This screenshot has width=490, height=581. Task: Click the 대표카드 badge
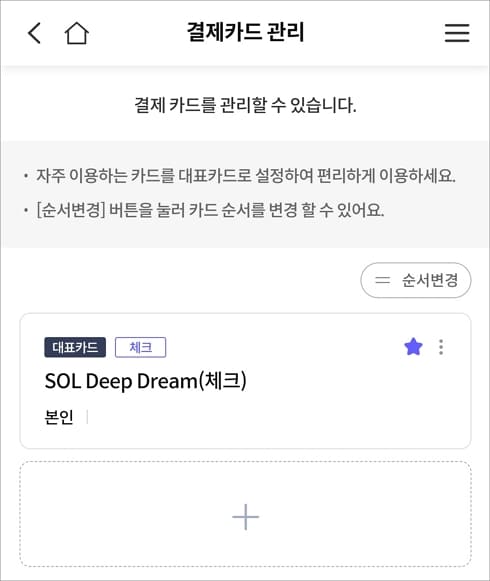point(75,347)
